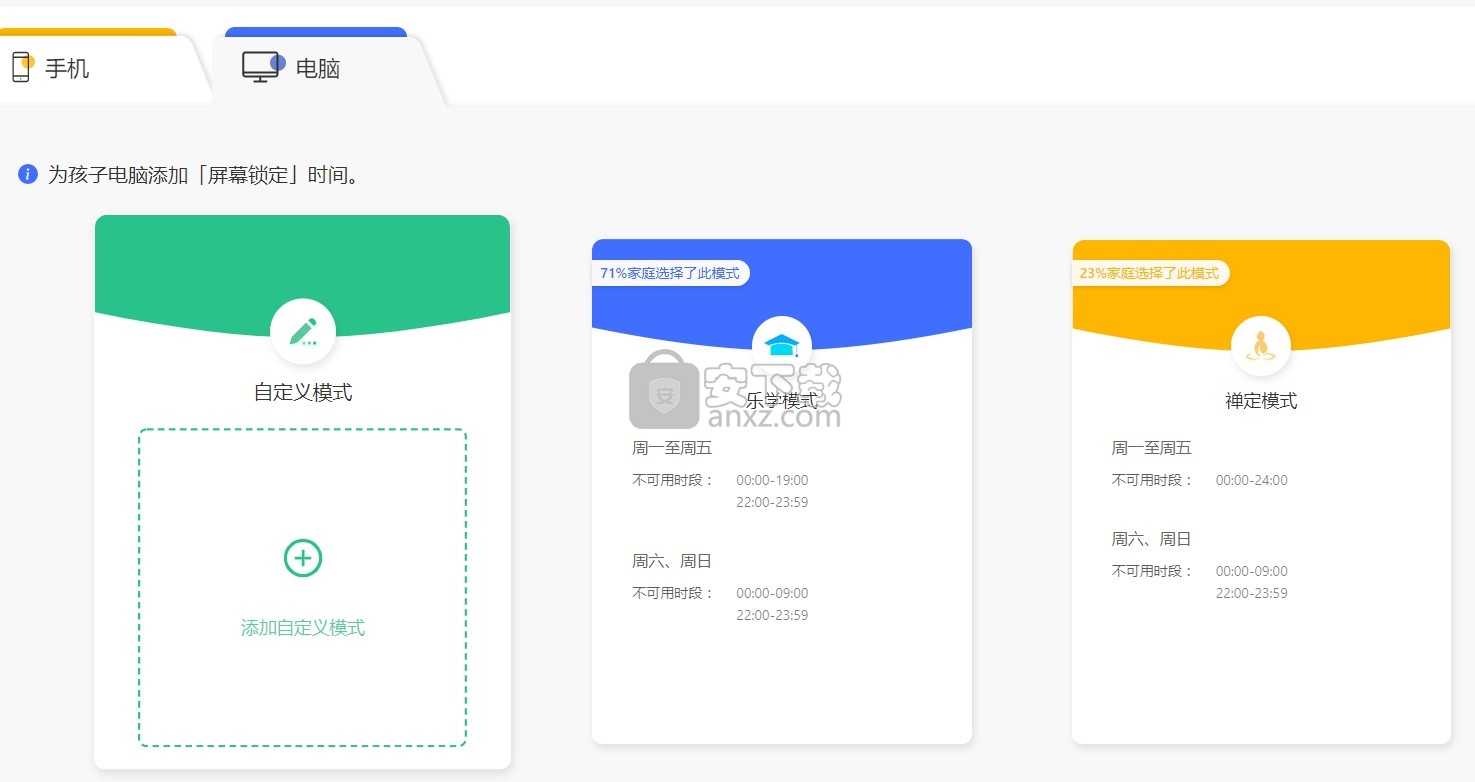
Task: Click the graduation cap icon of 乐学模式
Action: [x=782, y=346]
